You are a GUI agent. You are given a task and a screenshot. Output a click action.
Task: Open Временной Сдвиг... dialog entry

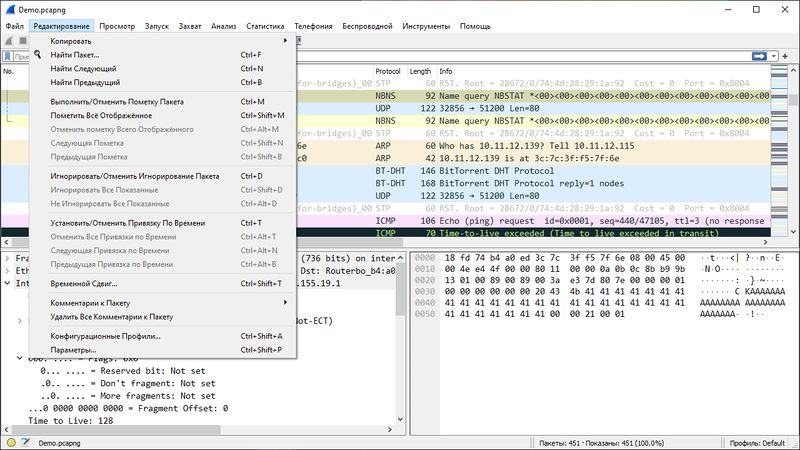(x=163, y=284)
